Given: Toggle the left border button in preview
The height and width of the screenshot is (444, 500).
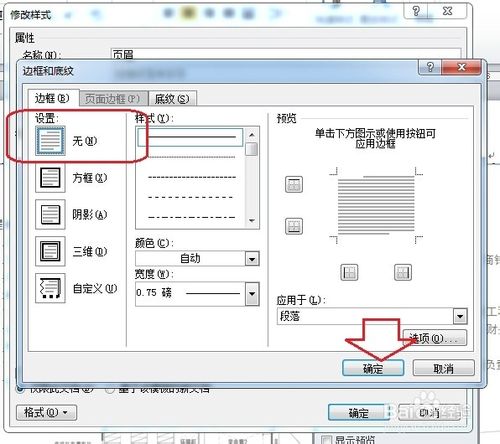Looking at the screenshot, I should tap(349, 273).
